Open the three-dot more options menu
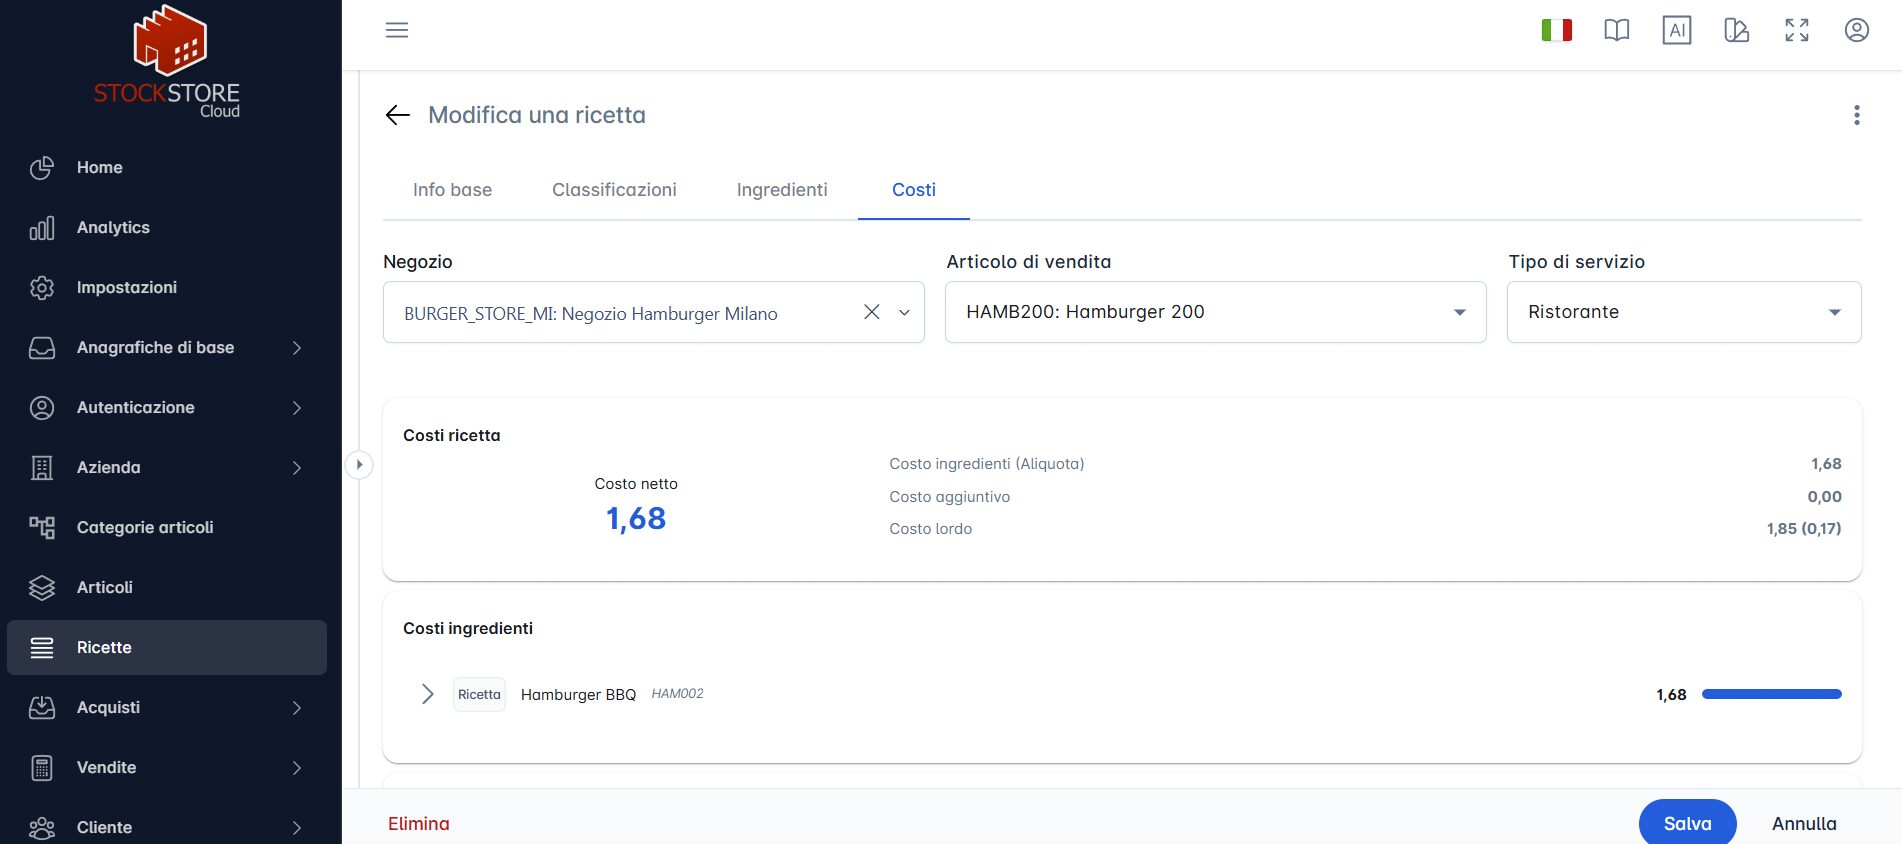This screenshot has height=844, width=1902. click(1857, 115)
